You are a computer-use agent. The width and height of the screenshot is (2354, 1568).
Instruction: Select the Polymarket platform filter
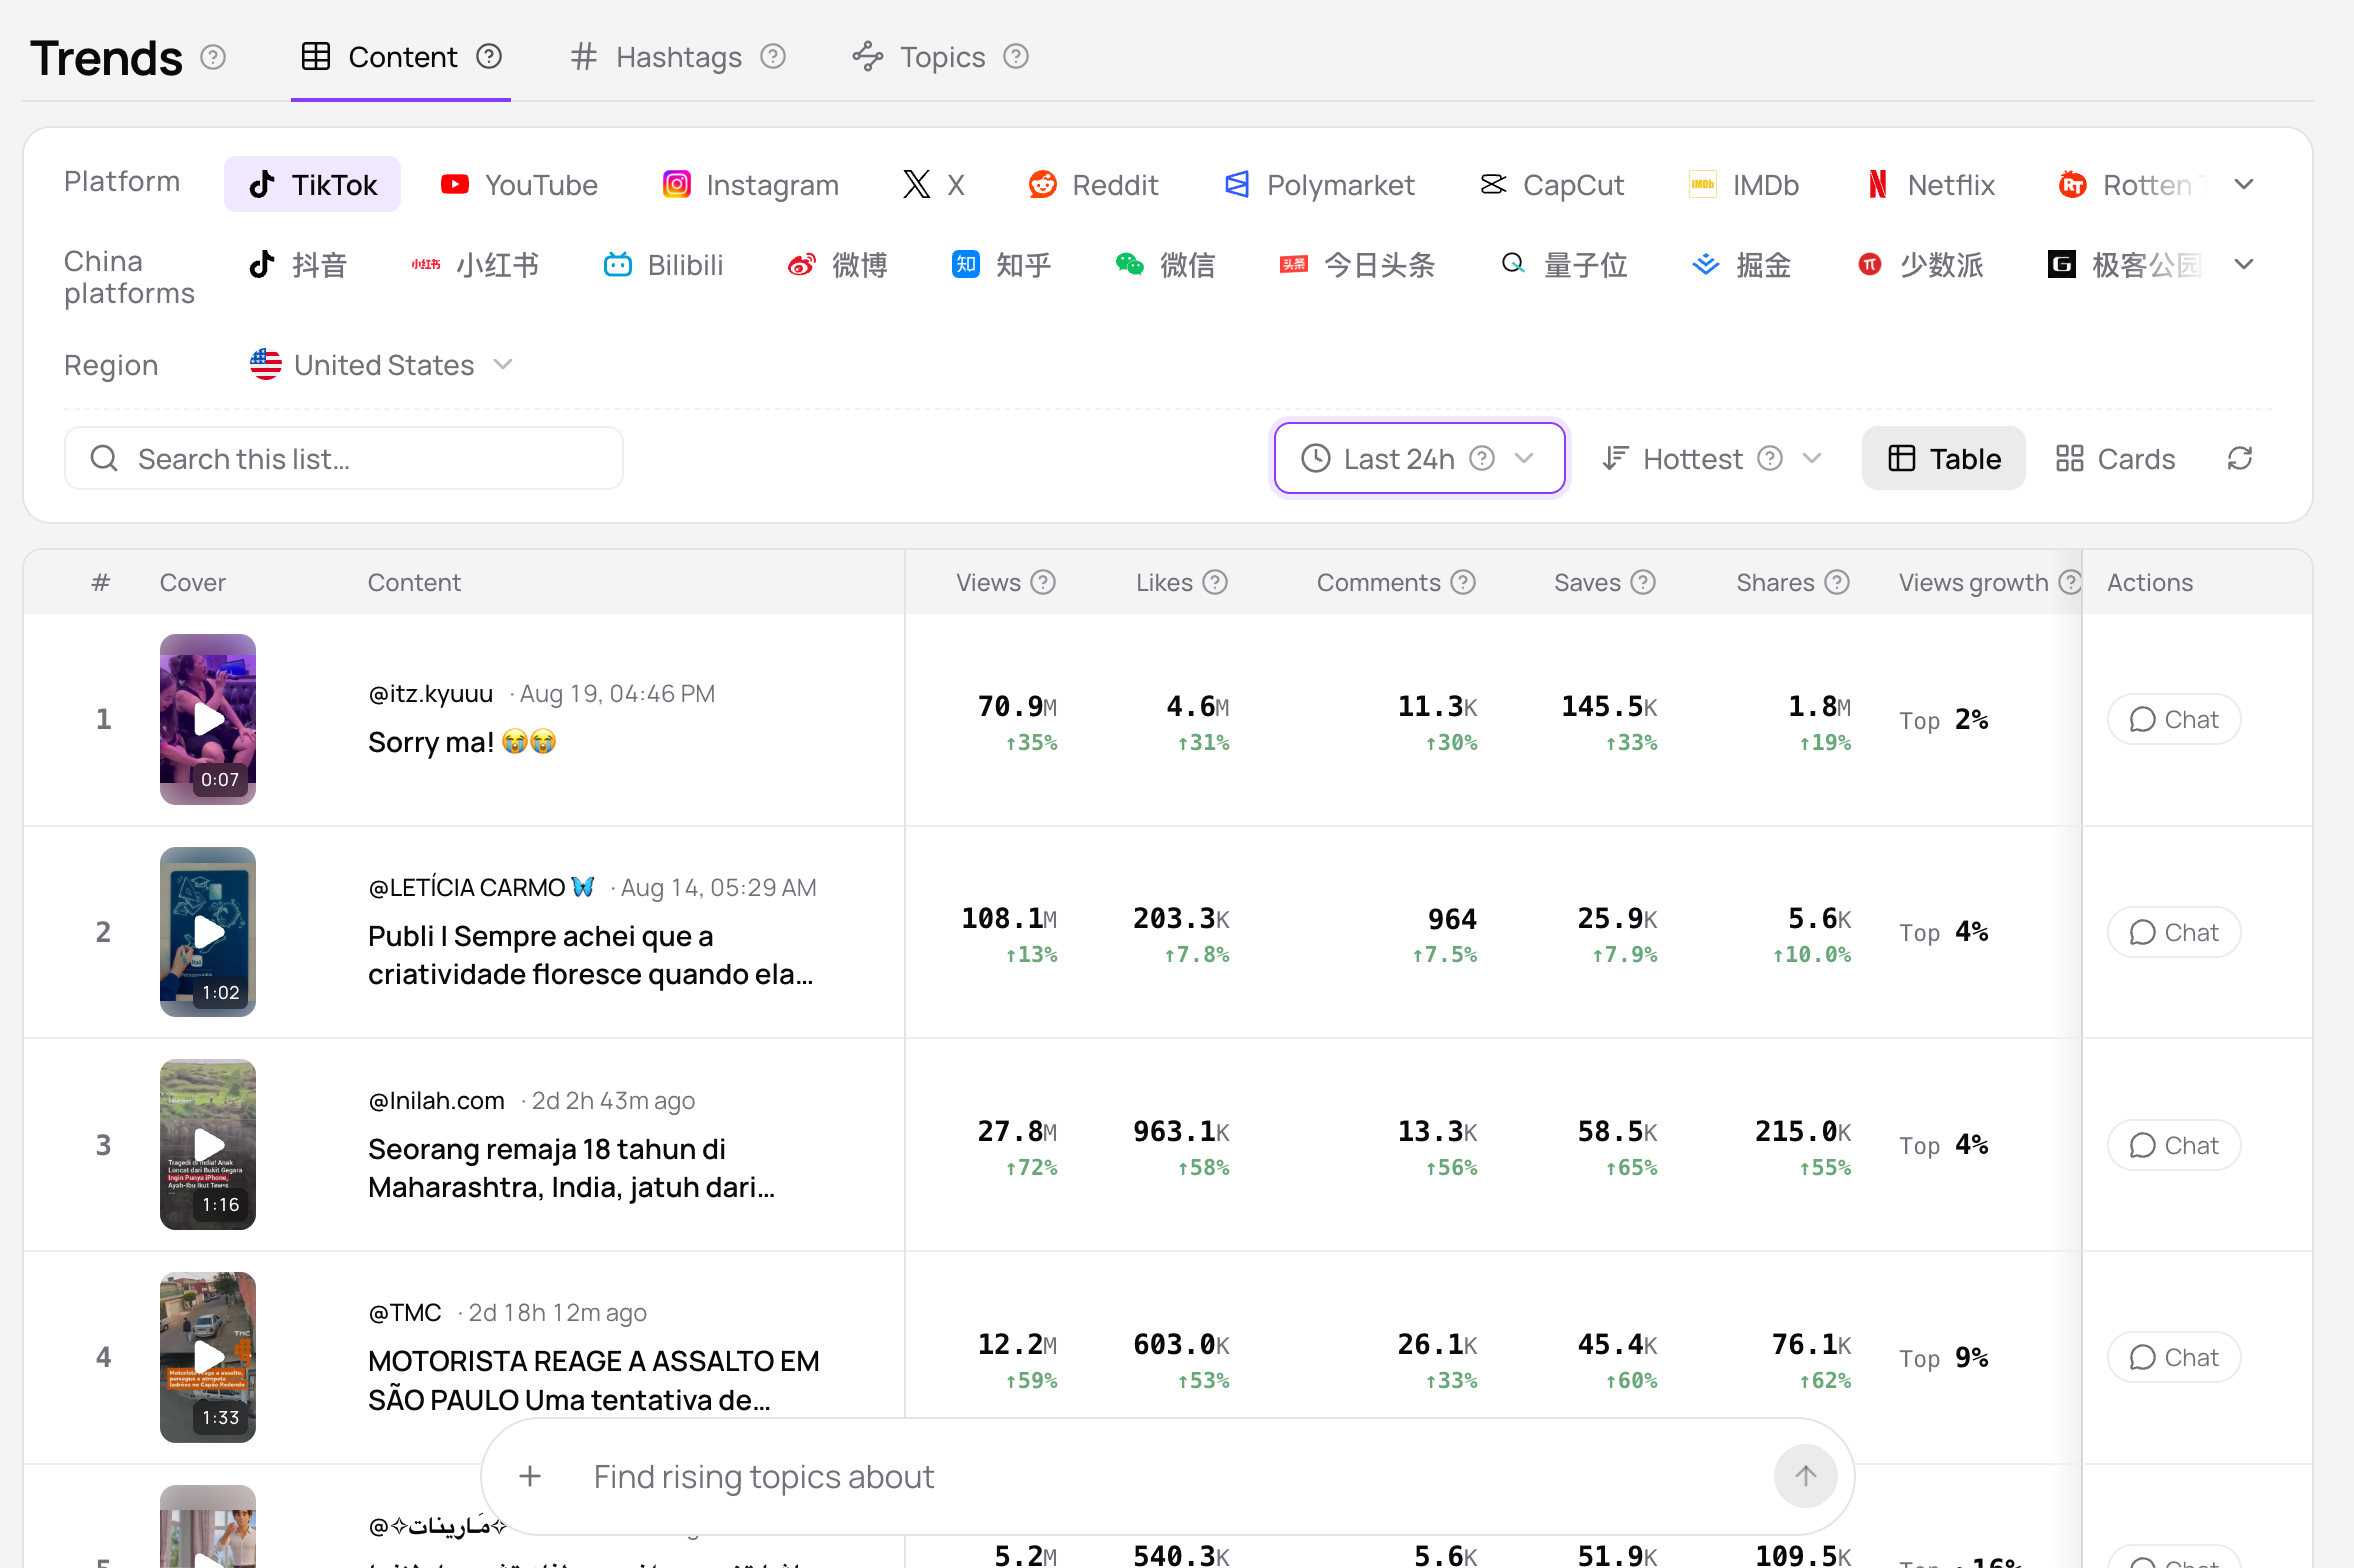pos(1319,185)
